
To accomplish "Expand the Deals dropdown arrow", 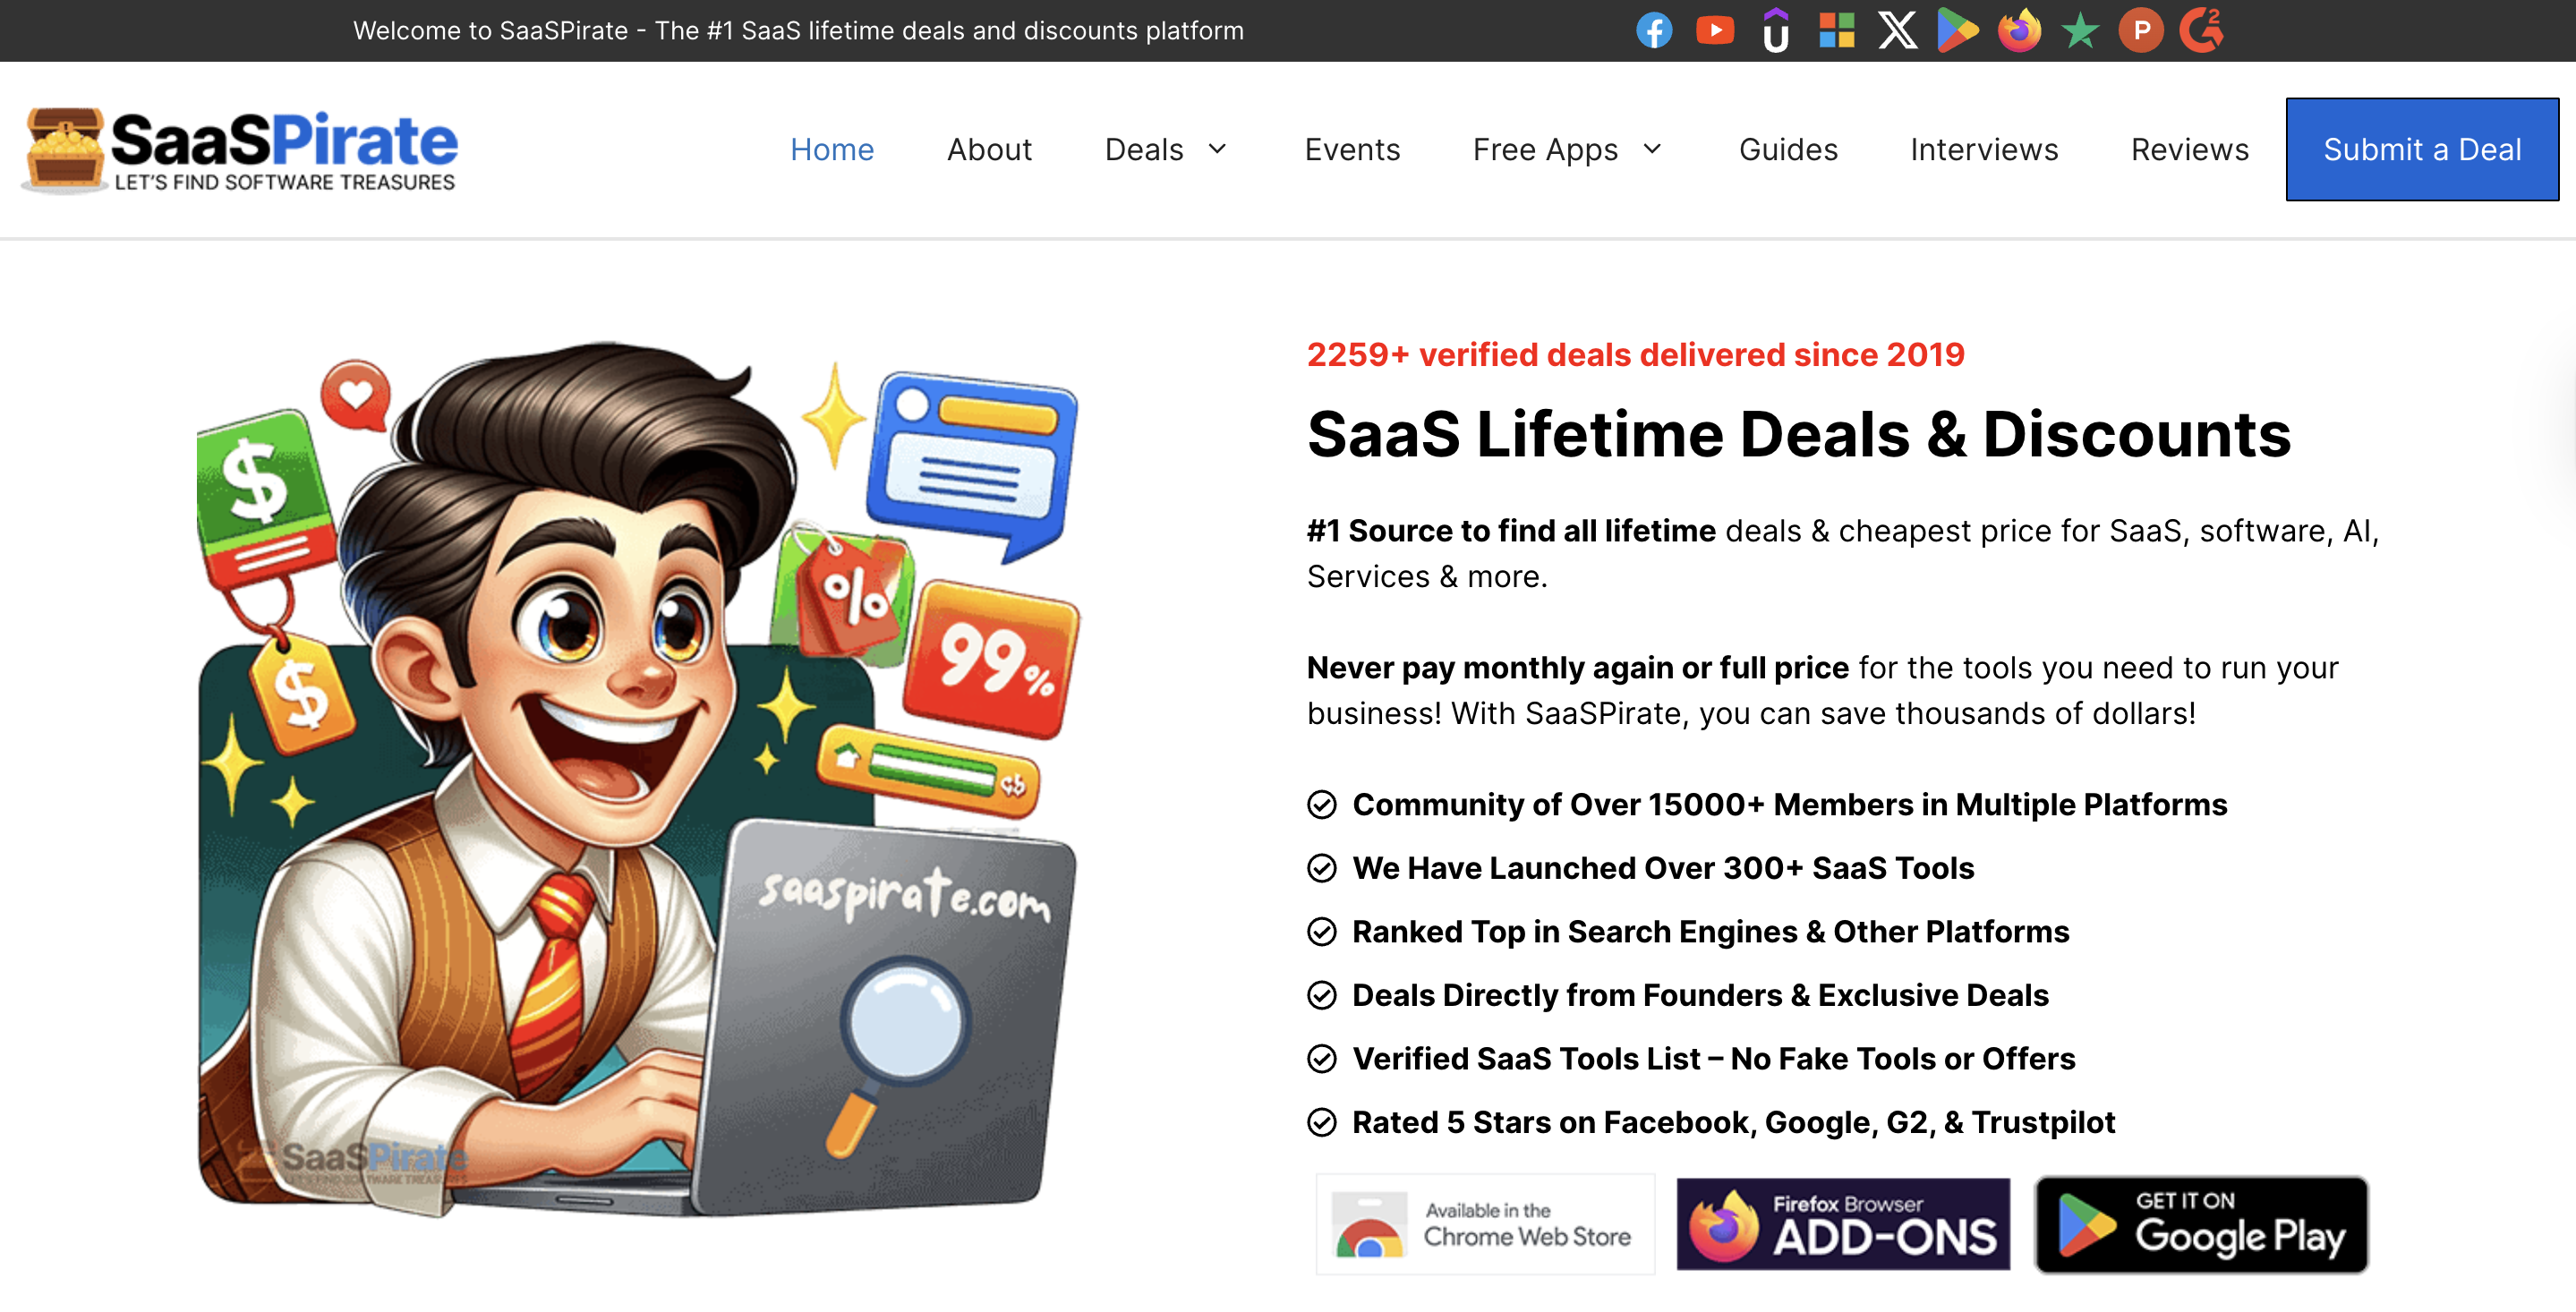I will pyautogui.click(x=1217, y=149).
